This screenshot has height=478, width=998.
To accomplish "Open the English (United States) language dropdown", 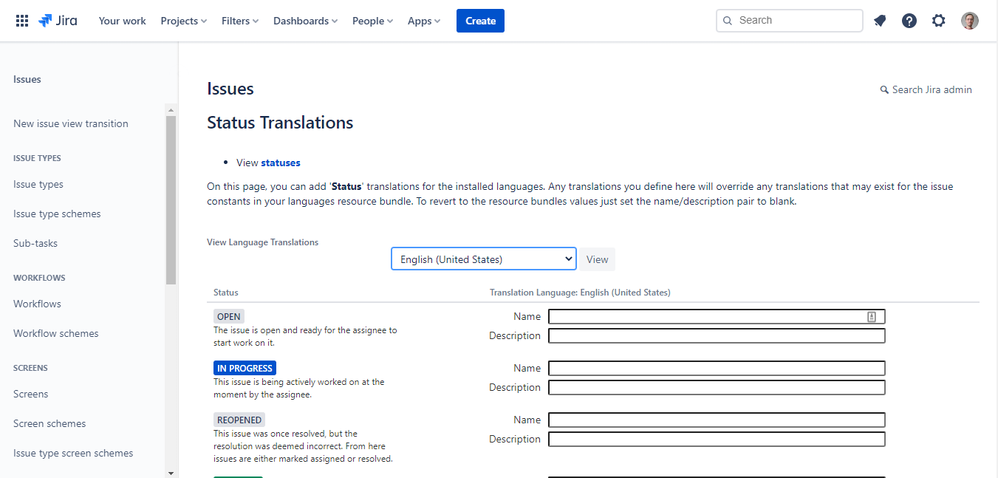I will tap(484, 259).
